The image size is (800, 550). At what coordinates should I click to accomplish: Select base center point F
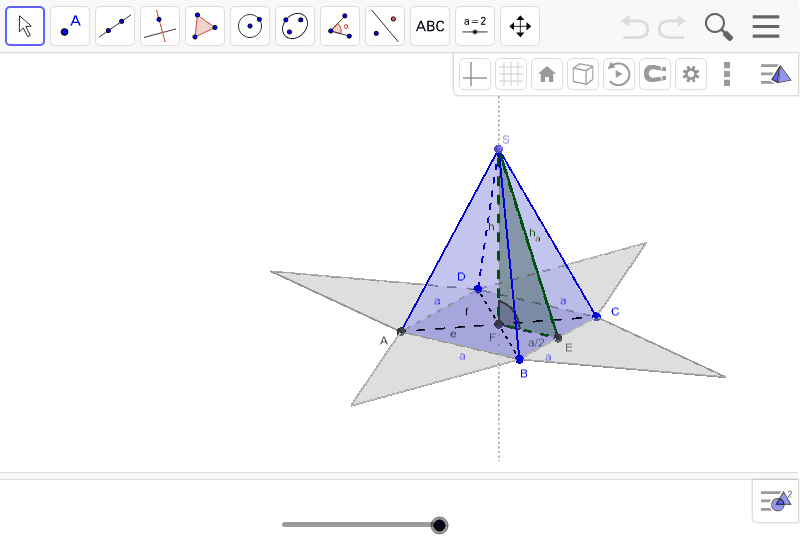click(x=498, y=324)
